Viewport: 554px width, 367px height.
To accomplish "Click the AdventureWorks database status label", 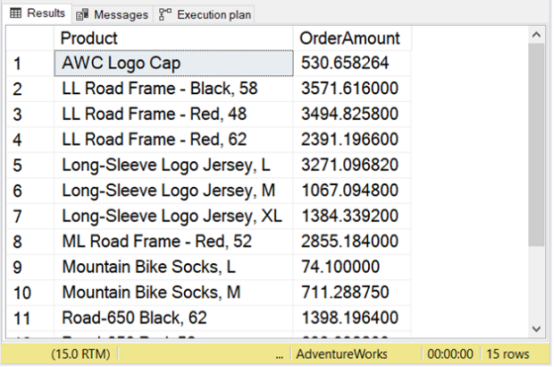I will tap(342, 354).
